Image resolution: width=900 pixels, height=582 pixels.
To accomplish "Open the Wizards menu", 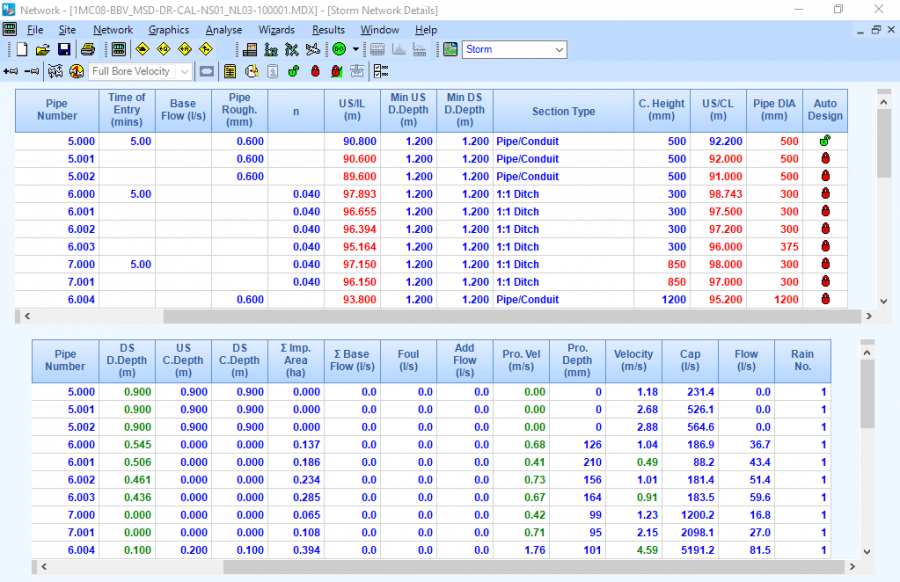I will click(276, 30).
